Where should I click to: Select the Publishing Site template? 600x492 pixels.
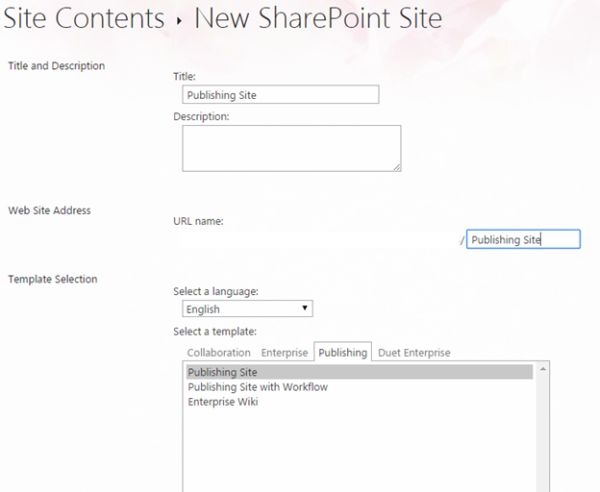[359, 372]
